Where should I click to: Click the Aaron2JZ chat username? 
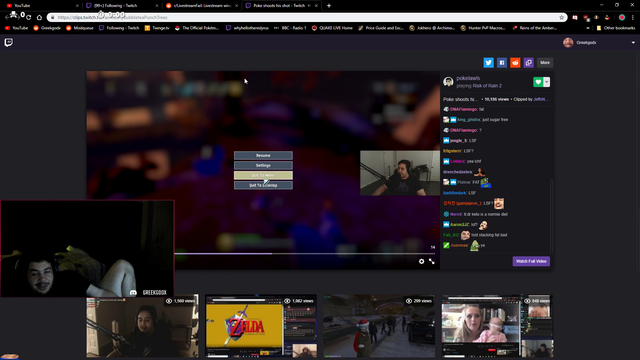coord(460,224)
